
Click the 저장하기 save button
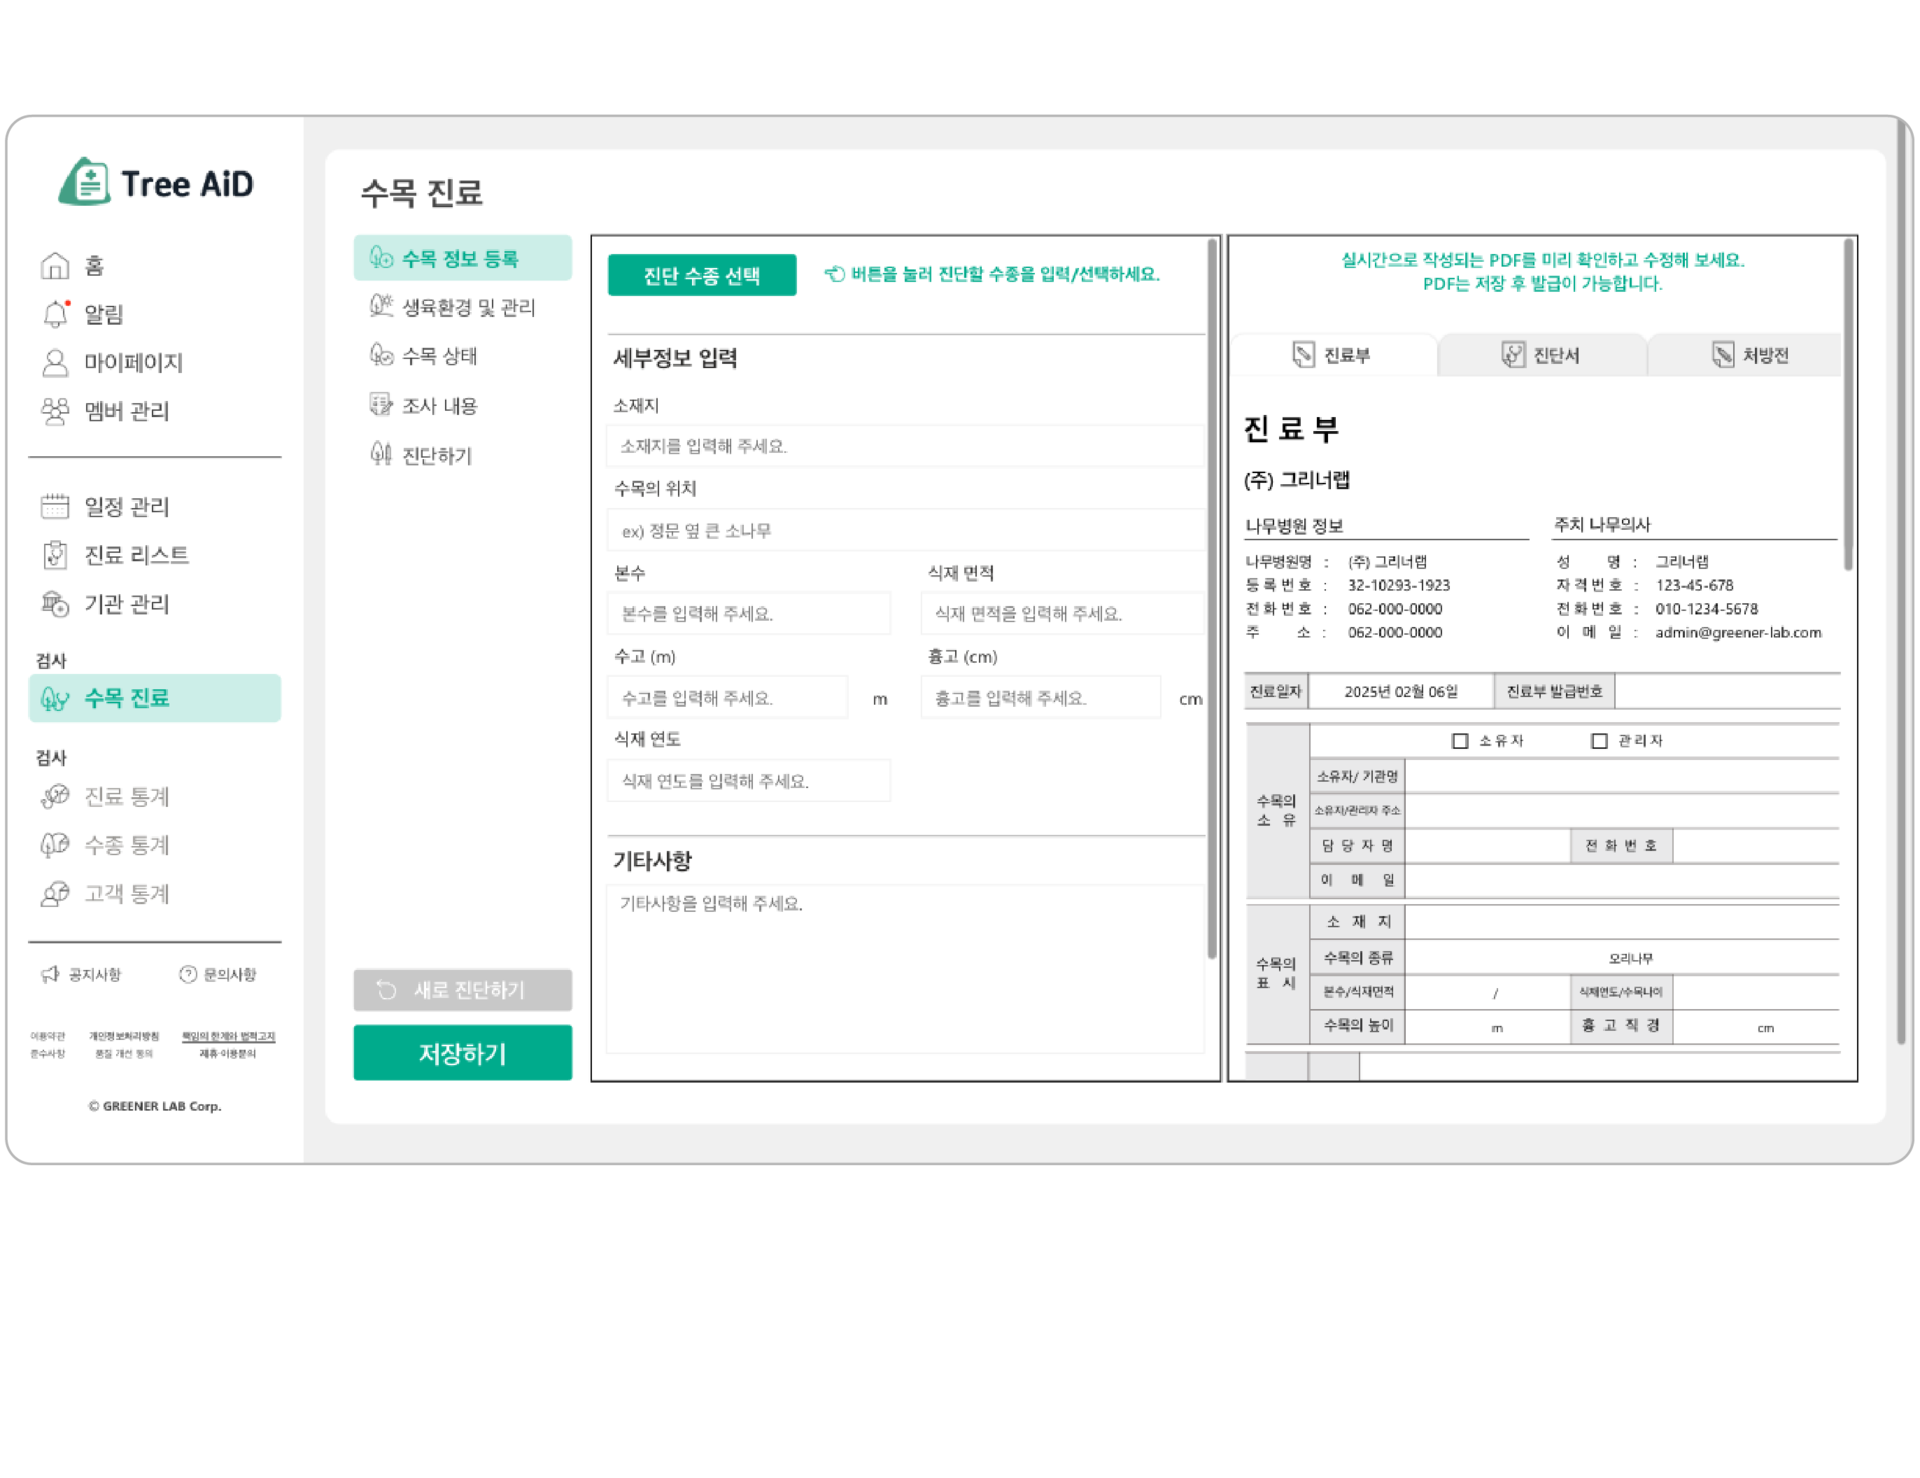pos(462,1053)
